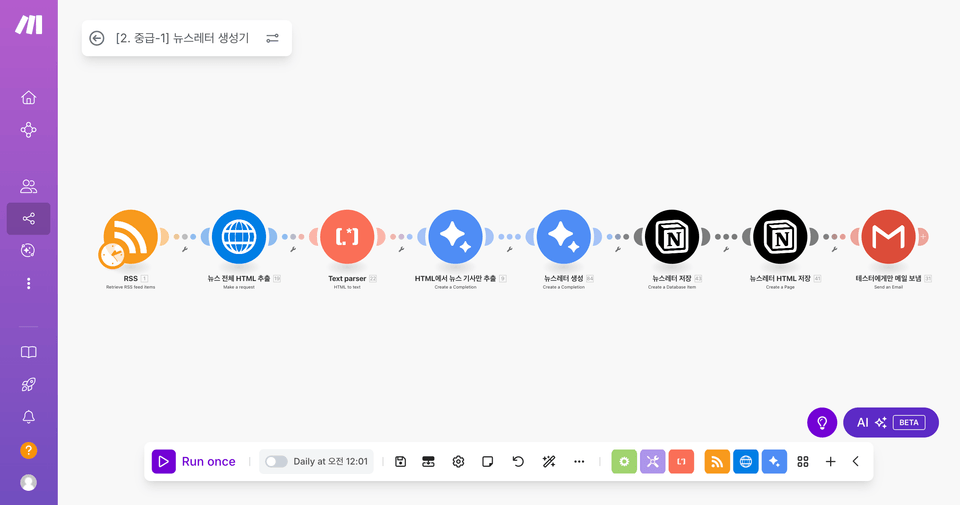This screenshot has height=505, width=960.
Task: Click the 'Create a Page' caption
Action: [780, 287]
